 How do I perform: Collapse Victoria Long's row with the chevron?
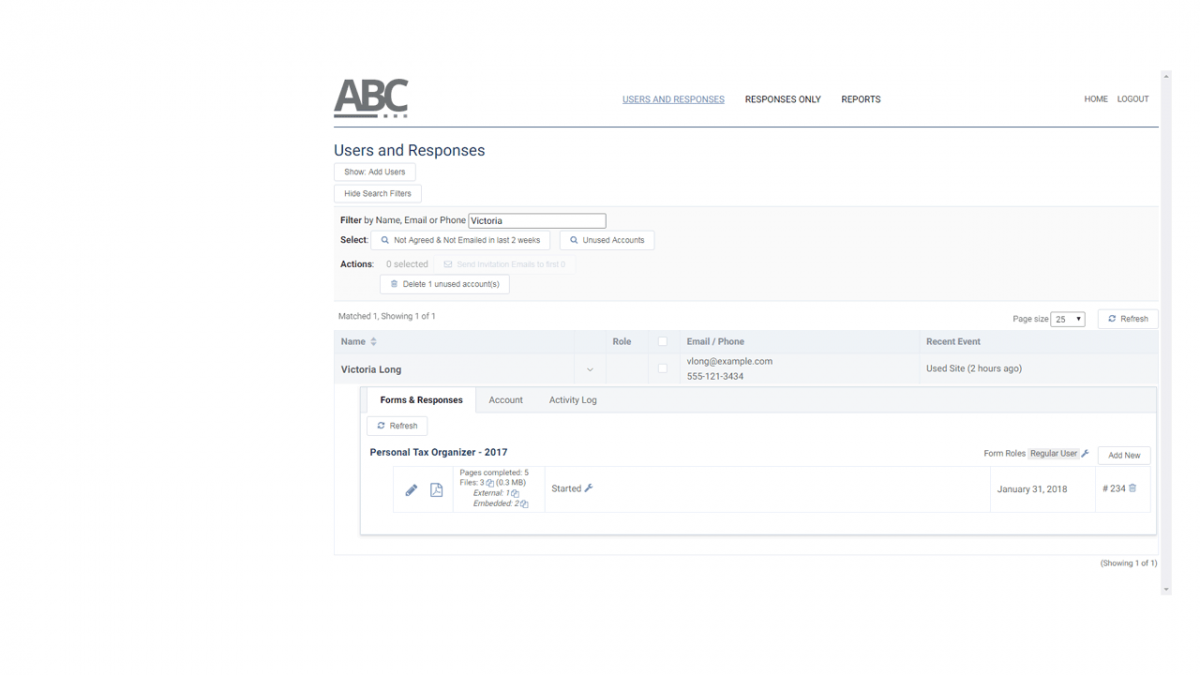click(x=590, y=370)
